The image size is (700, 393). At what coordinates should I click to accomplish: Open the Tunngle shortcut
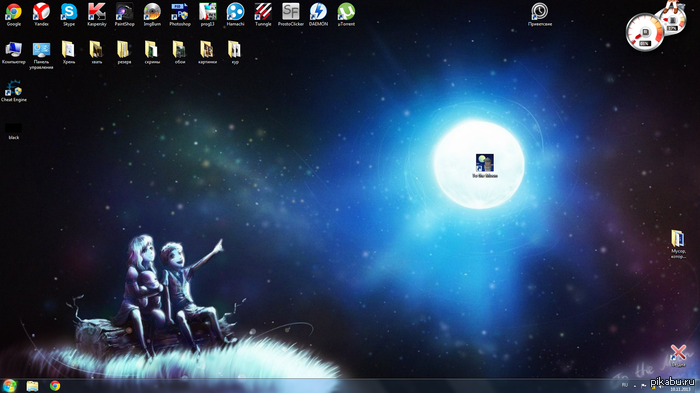(x=263, y=14)
